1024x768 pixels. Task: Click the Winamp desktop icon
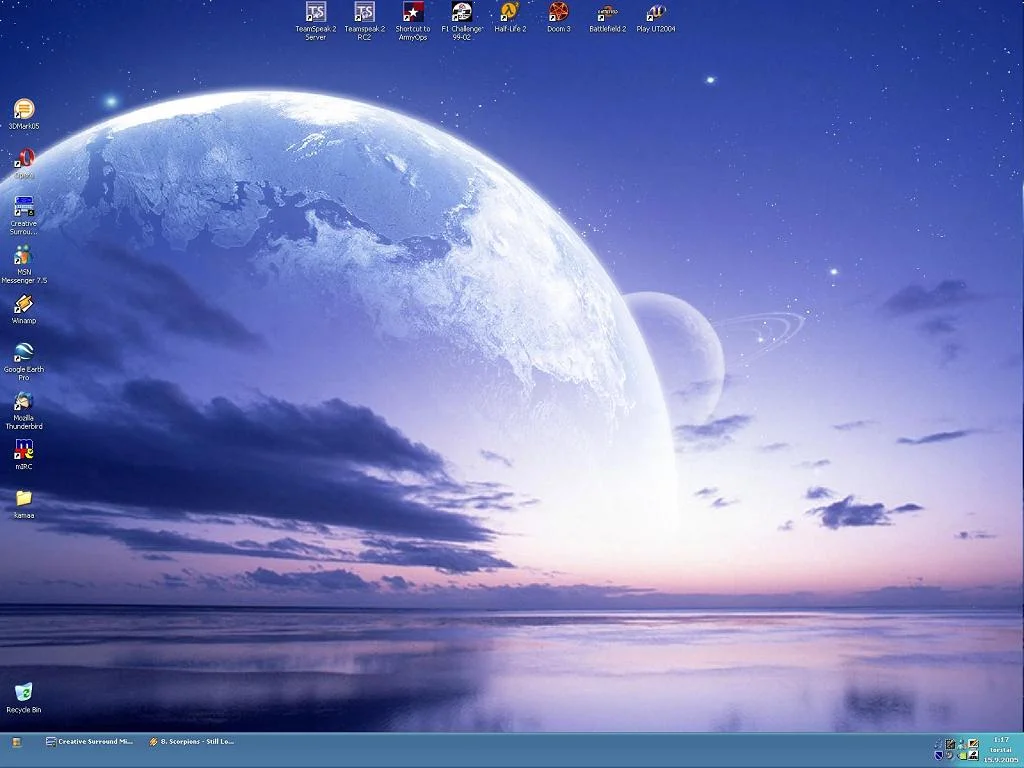tap(24, 305)
